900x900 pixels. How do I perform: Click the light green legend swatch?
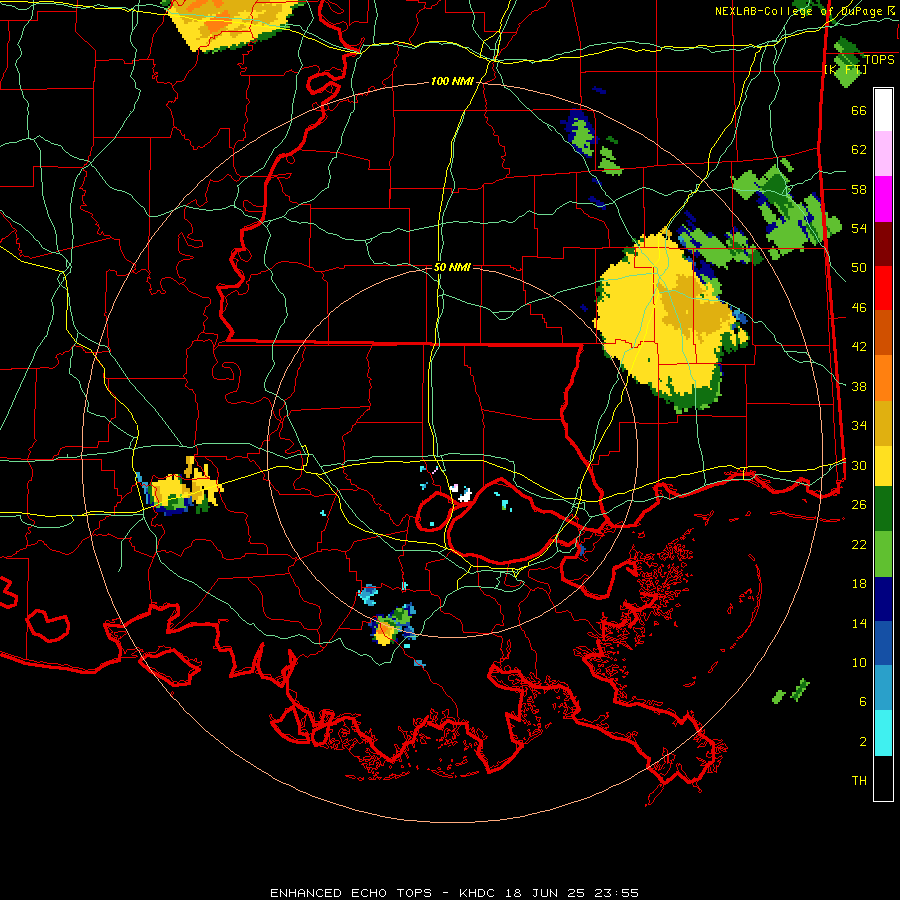click(x=883, y=554)
